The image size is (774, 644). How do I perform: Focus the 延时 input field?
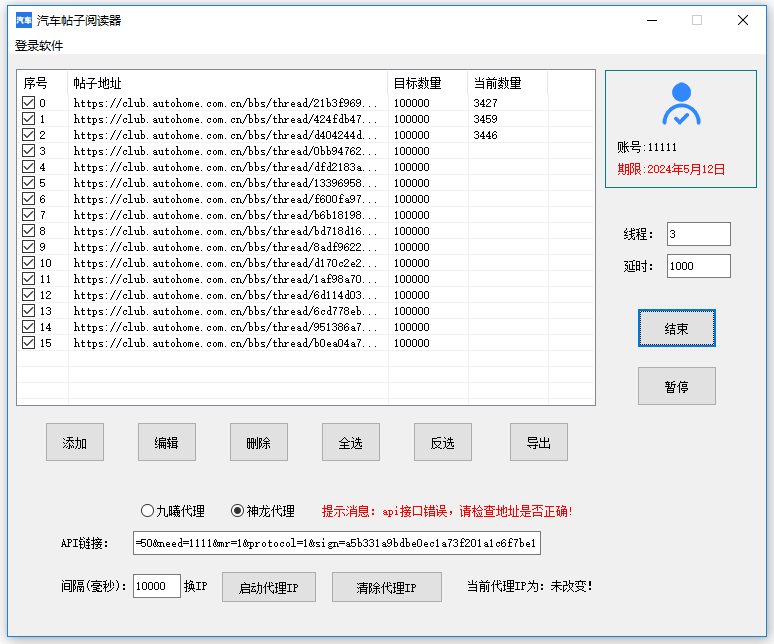coord(698,266)
